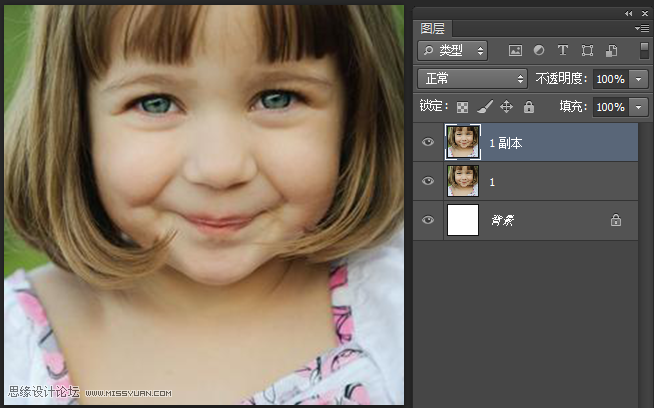
Task: Lock image pixels brush icon
Action: (x=485, y=107)
